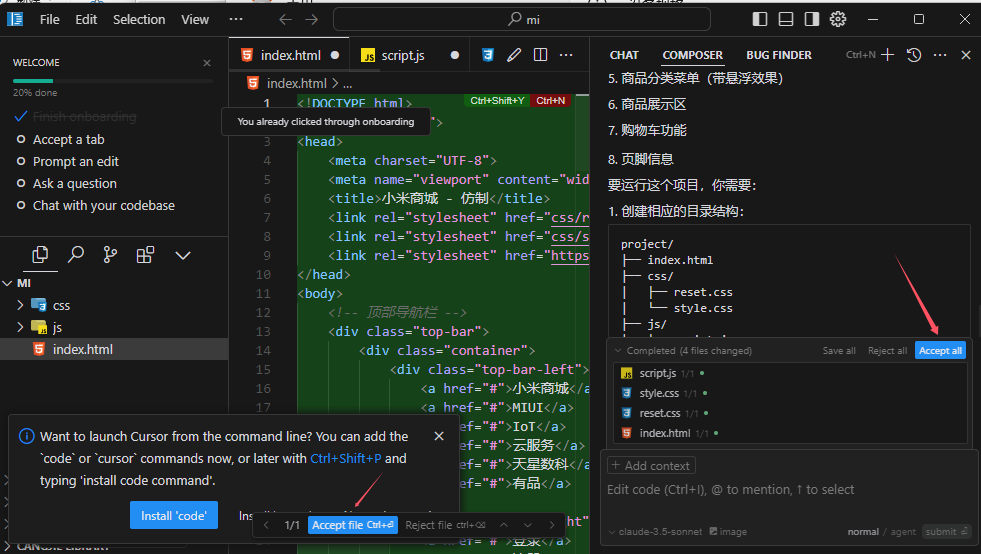Open composer panel more options ellipsis
This screenshot has height=554, width=981.
tap(940, 55)
